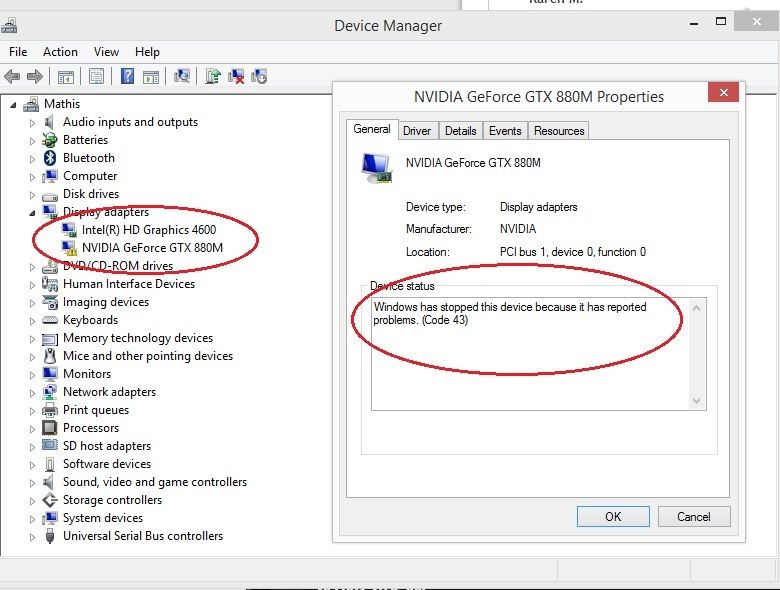Select the 'Storage controllers' tree label
This screenshot has height=590, width=780.
tap(112, 500)
